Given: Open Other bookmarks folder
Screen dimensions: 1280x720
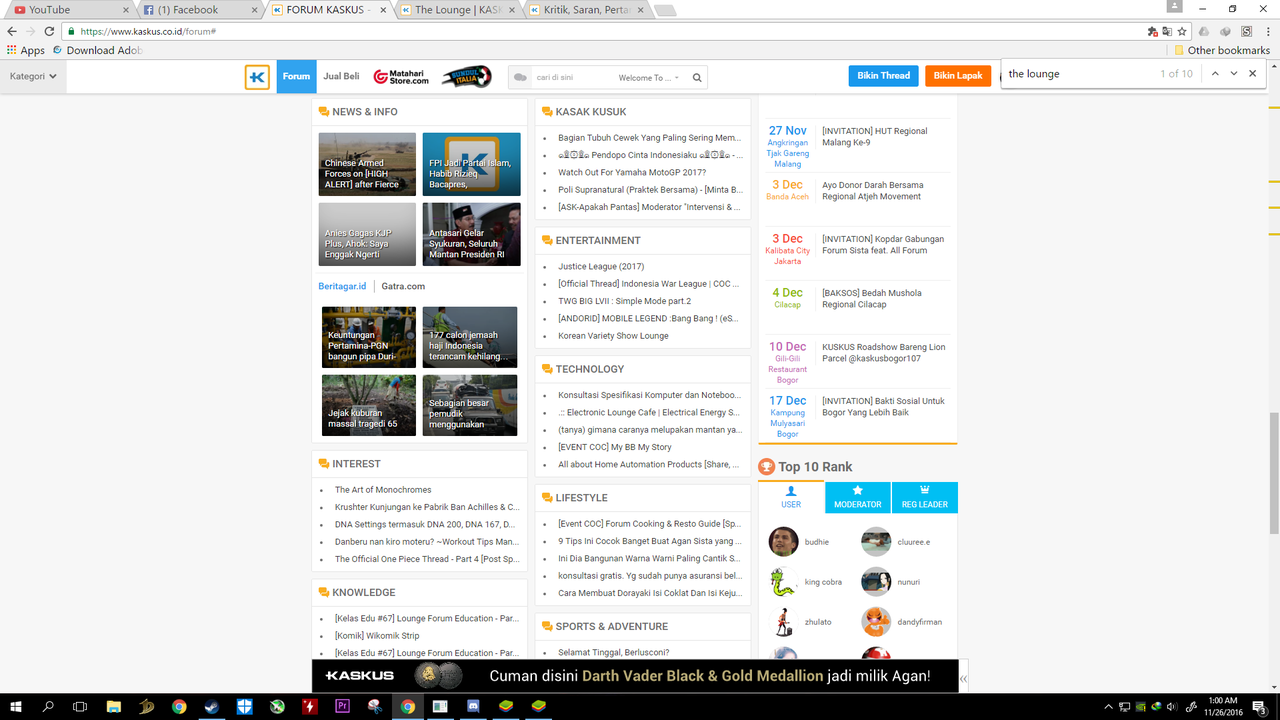Looking at the screenshot, I should click(1221, 50).
